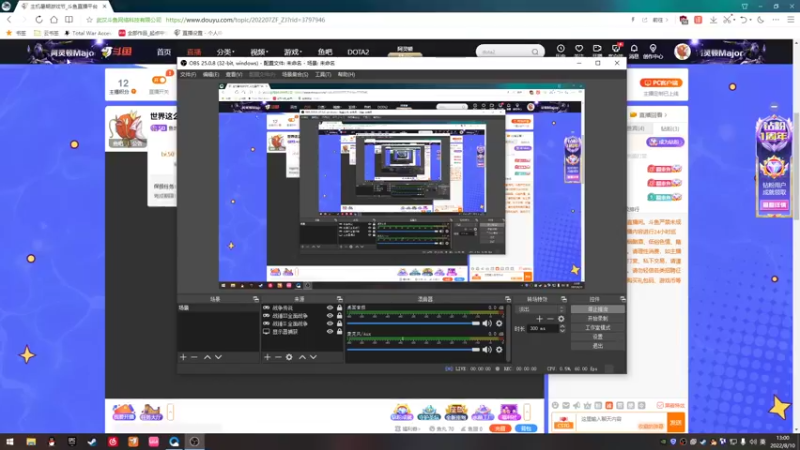Image resolution: width=800 pixels, height=450 pixels.
Task: Open the 帮助(H) menu in OBS
Action: (x=346, y=74)
